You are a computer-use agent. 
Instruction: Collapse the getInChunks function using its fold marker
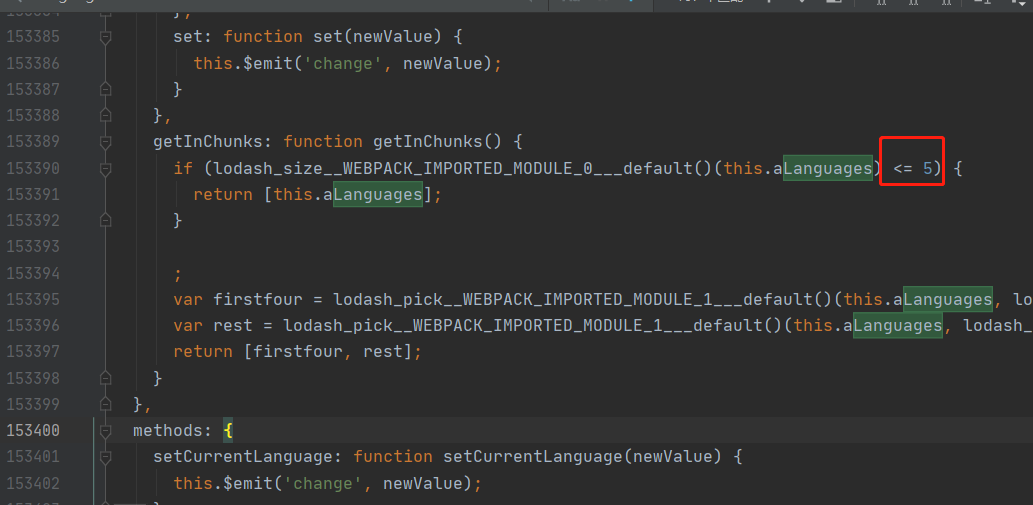(x=106, y=142)
